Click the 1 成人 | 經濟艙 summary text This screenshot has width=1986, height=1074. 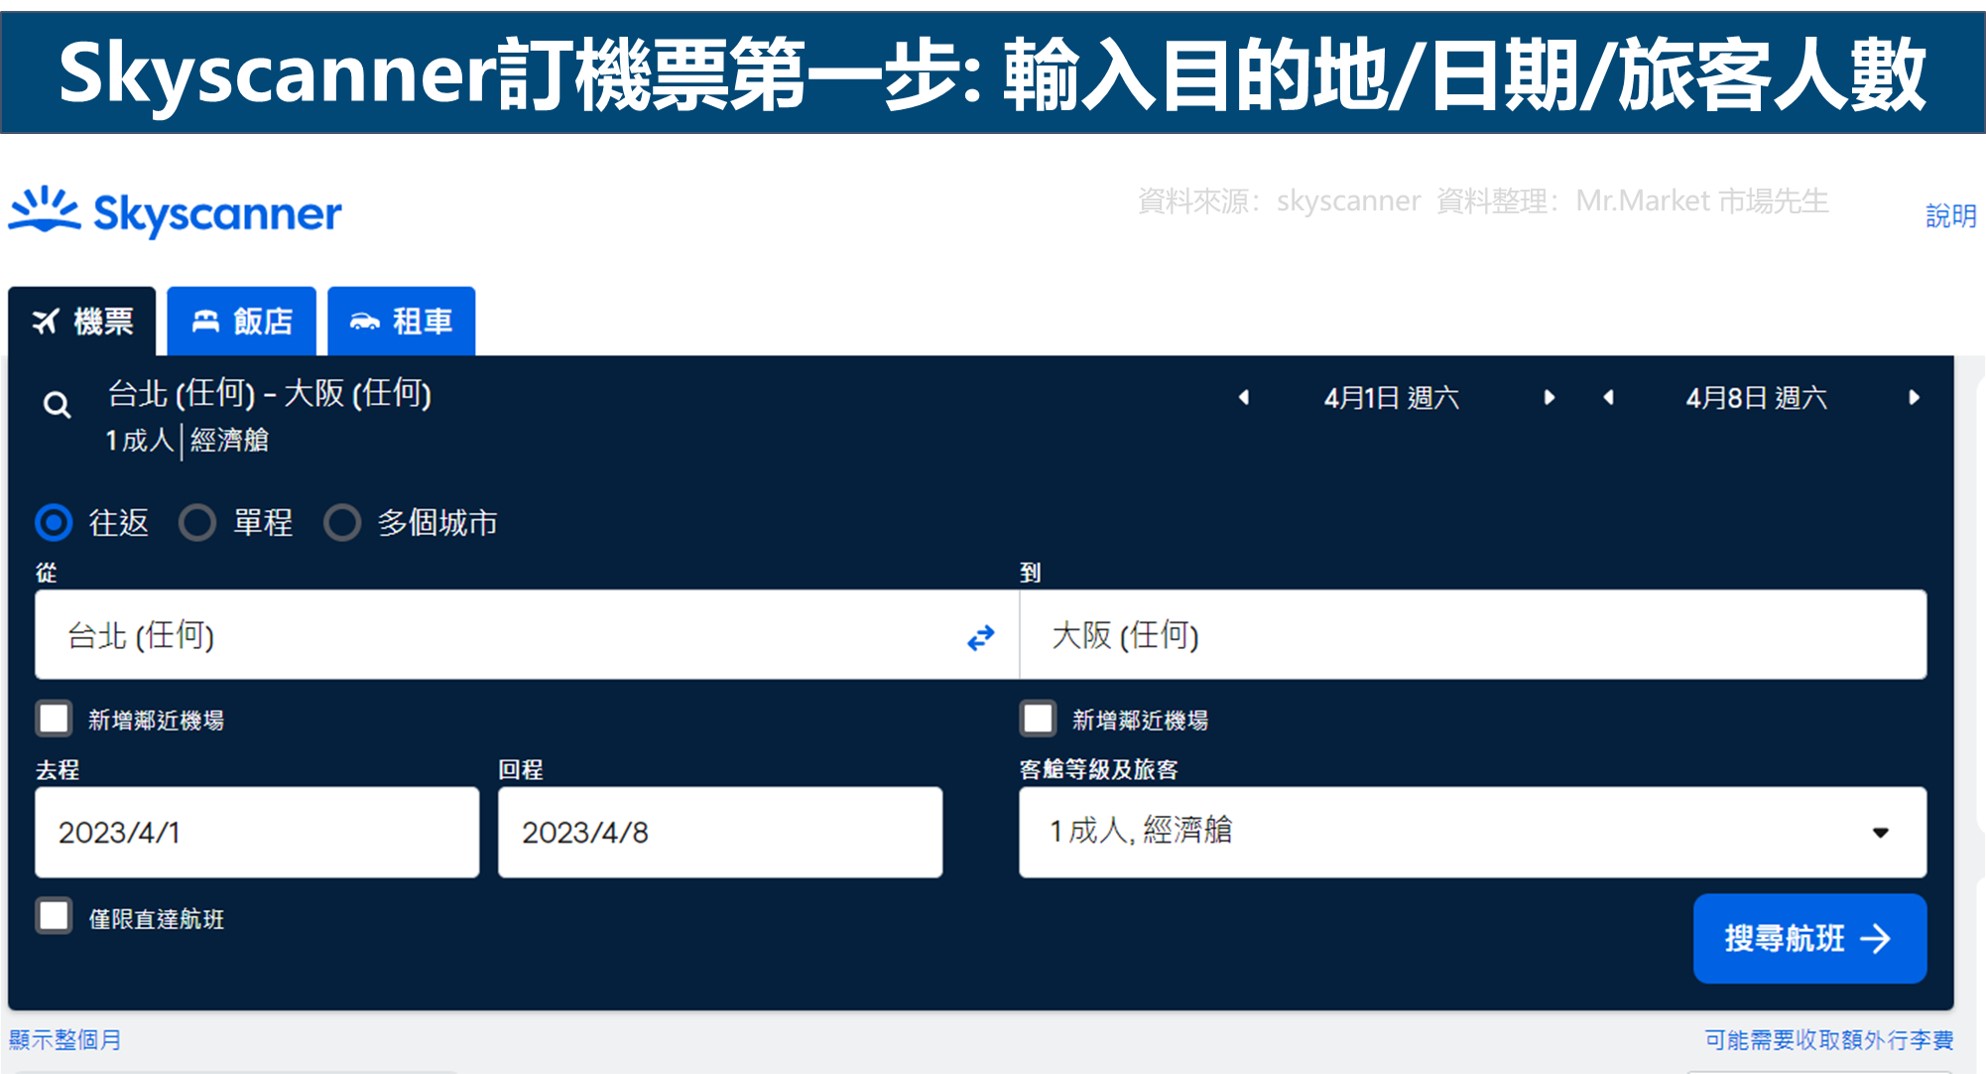[x=187, y=440]
